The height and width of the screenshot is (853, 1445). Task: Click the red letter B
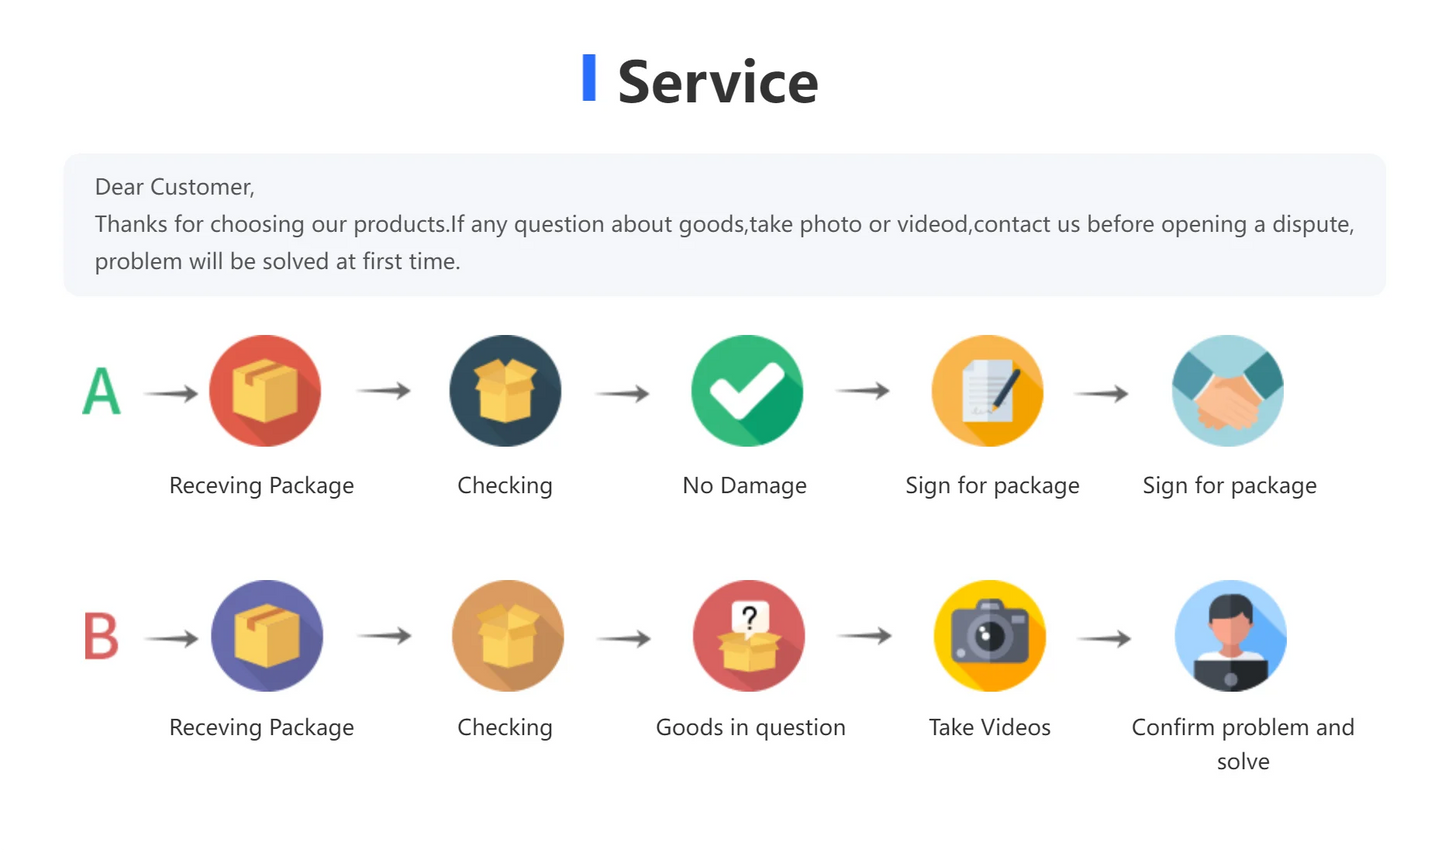coord(101,636)
